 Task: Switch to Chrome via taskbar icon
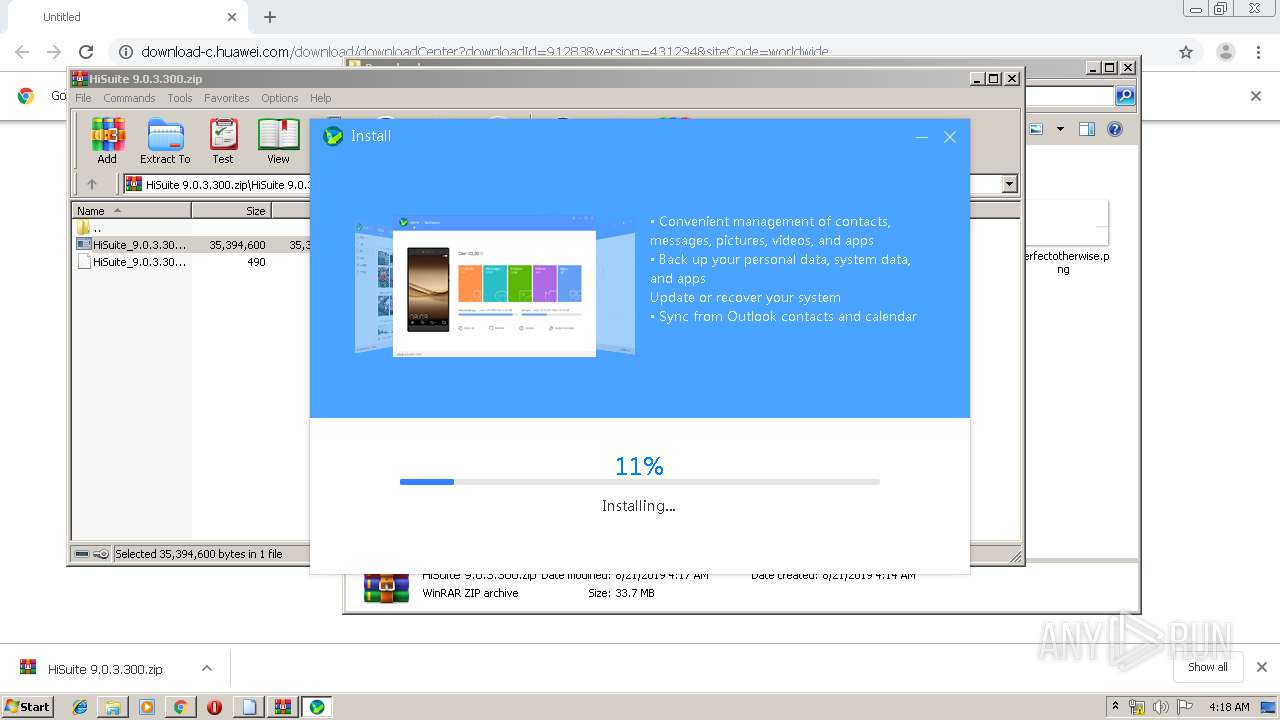point(180,707)
